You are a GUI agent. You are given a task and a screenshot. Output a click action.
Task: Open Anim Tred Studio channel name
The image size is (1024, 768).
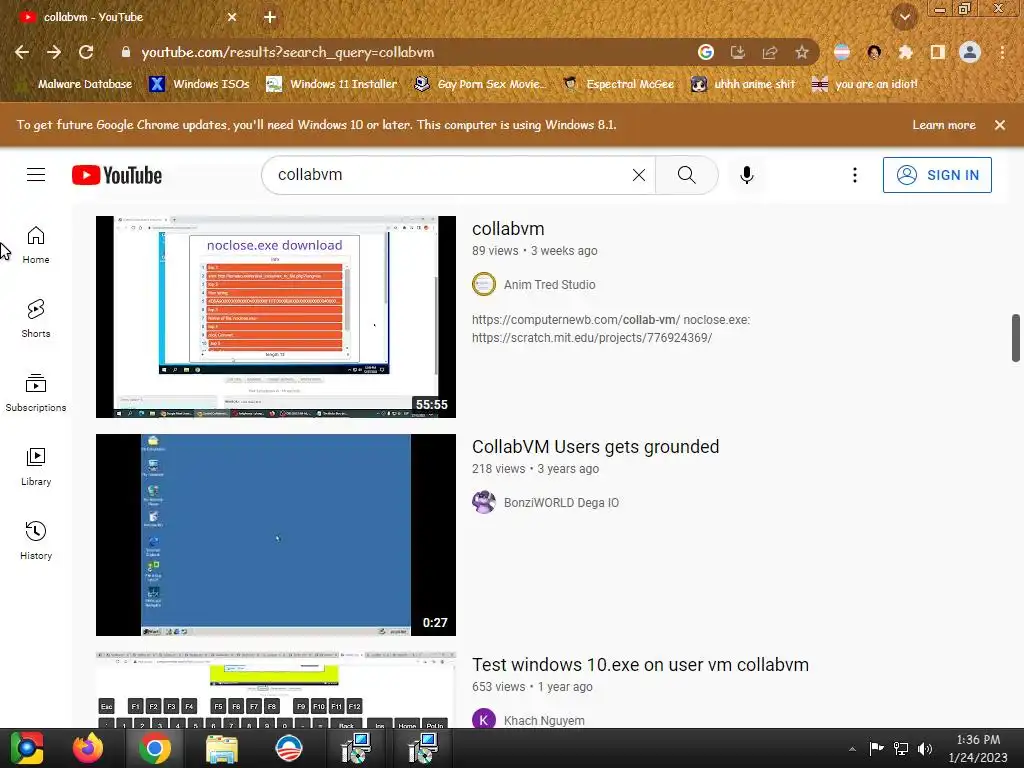pyautogui.click(x=549, y=285)
